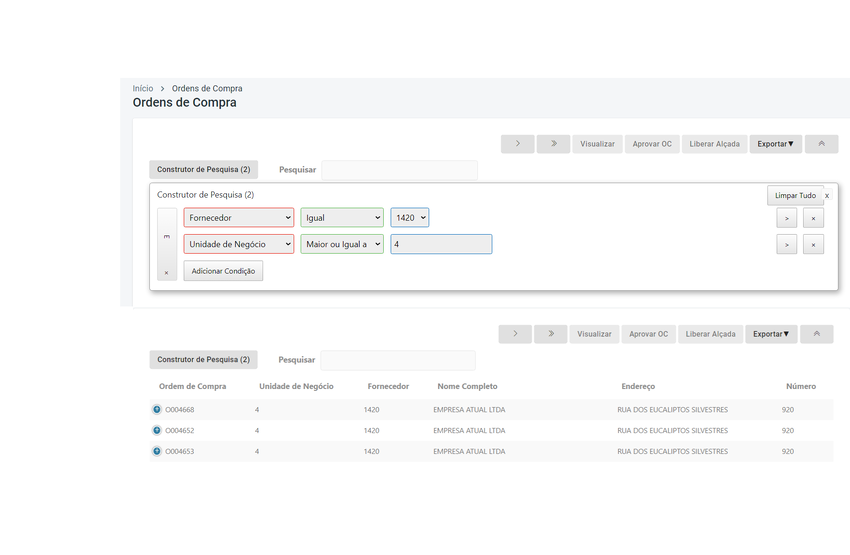Open the Maior ou Igual a dropdown

[342, 244]
